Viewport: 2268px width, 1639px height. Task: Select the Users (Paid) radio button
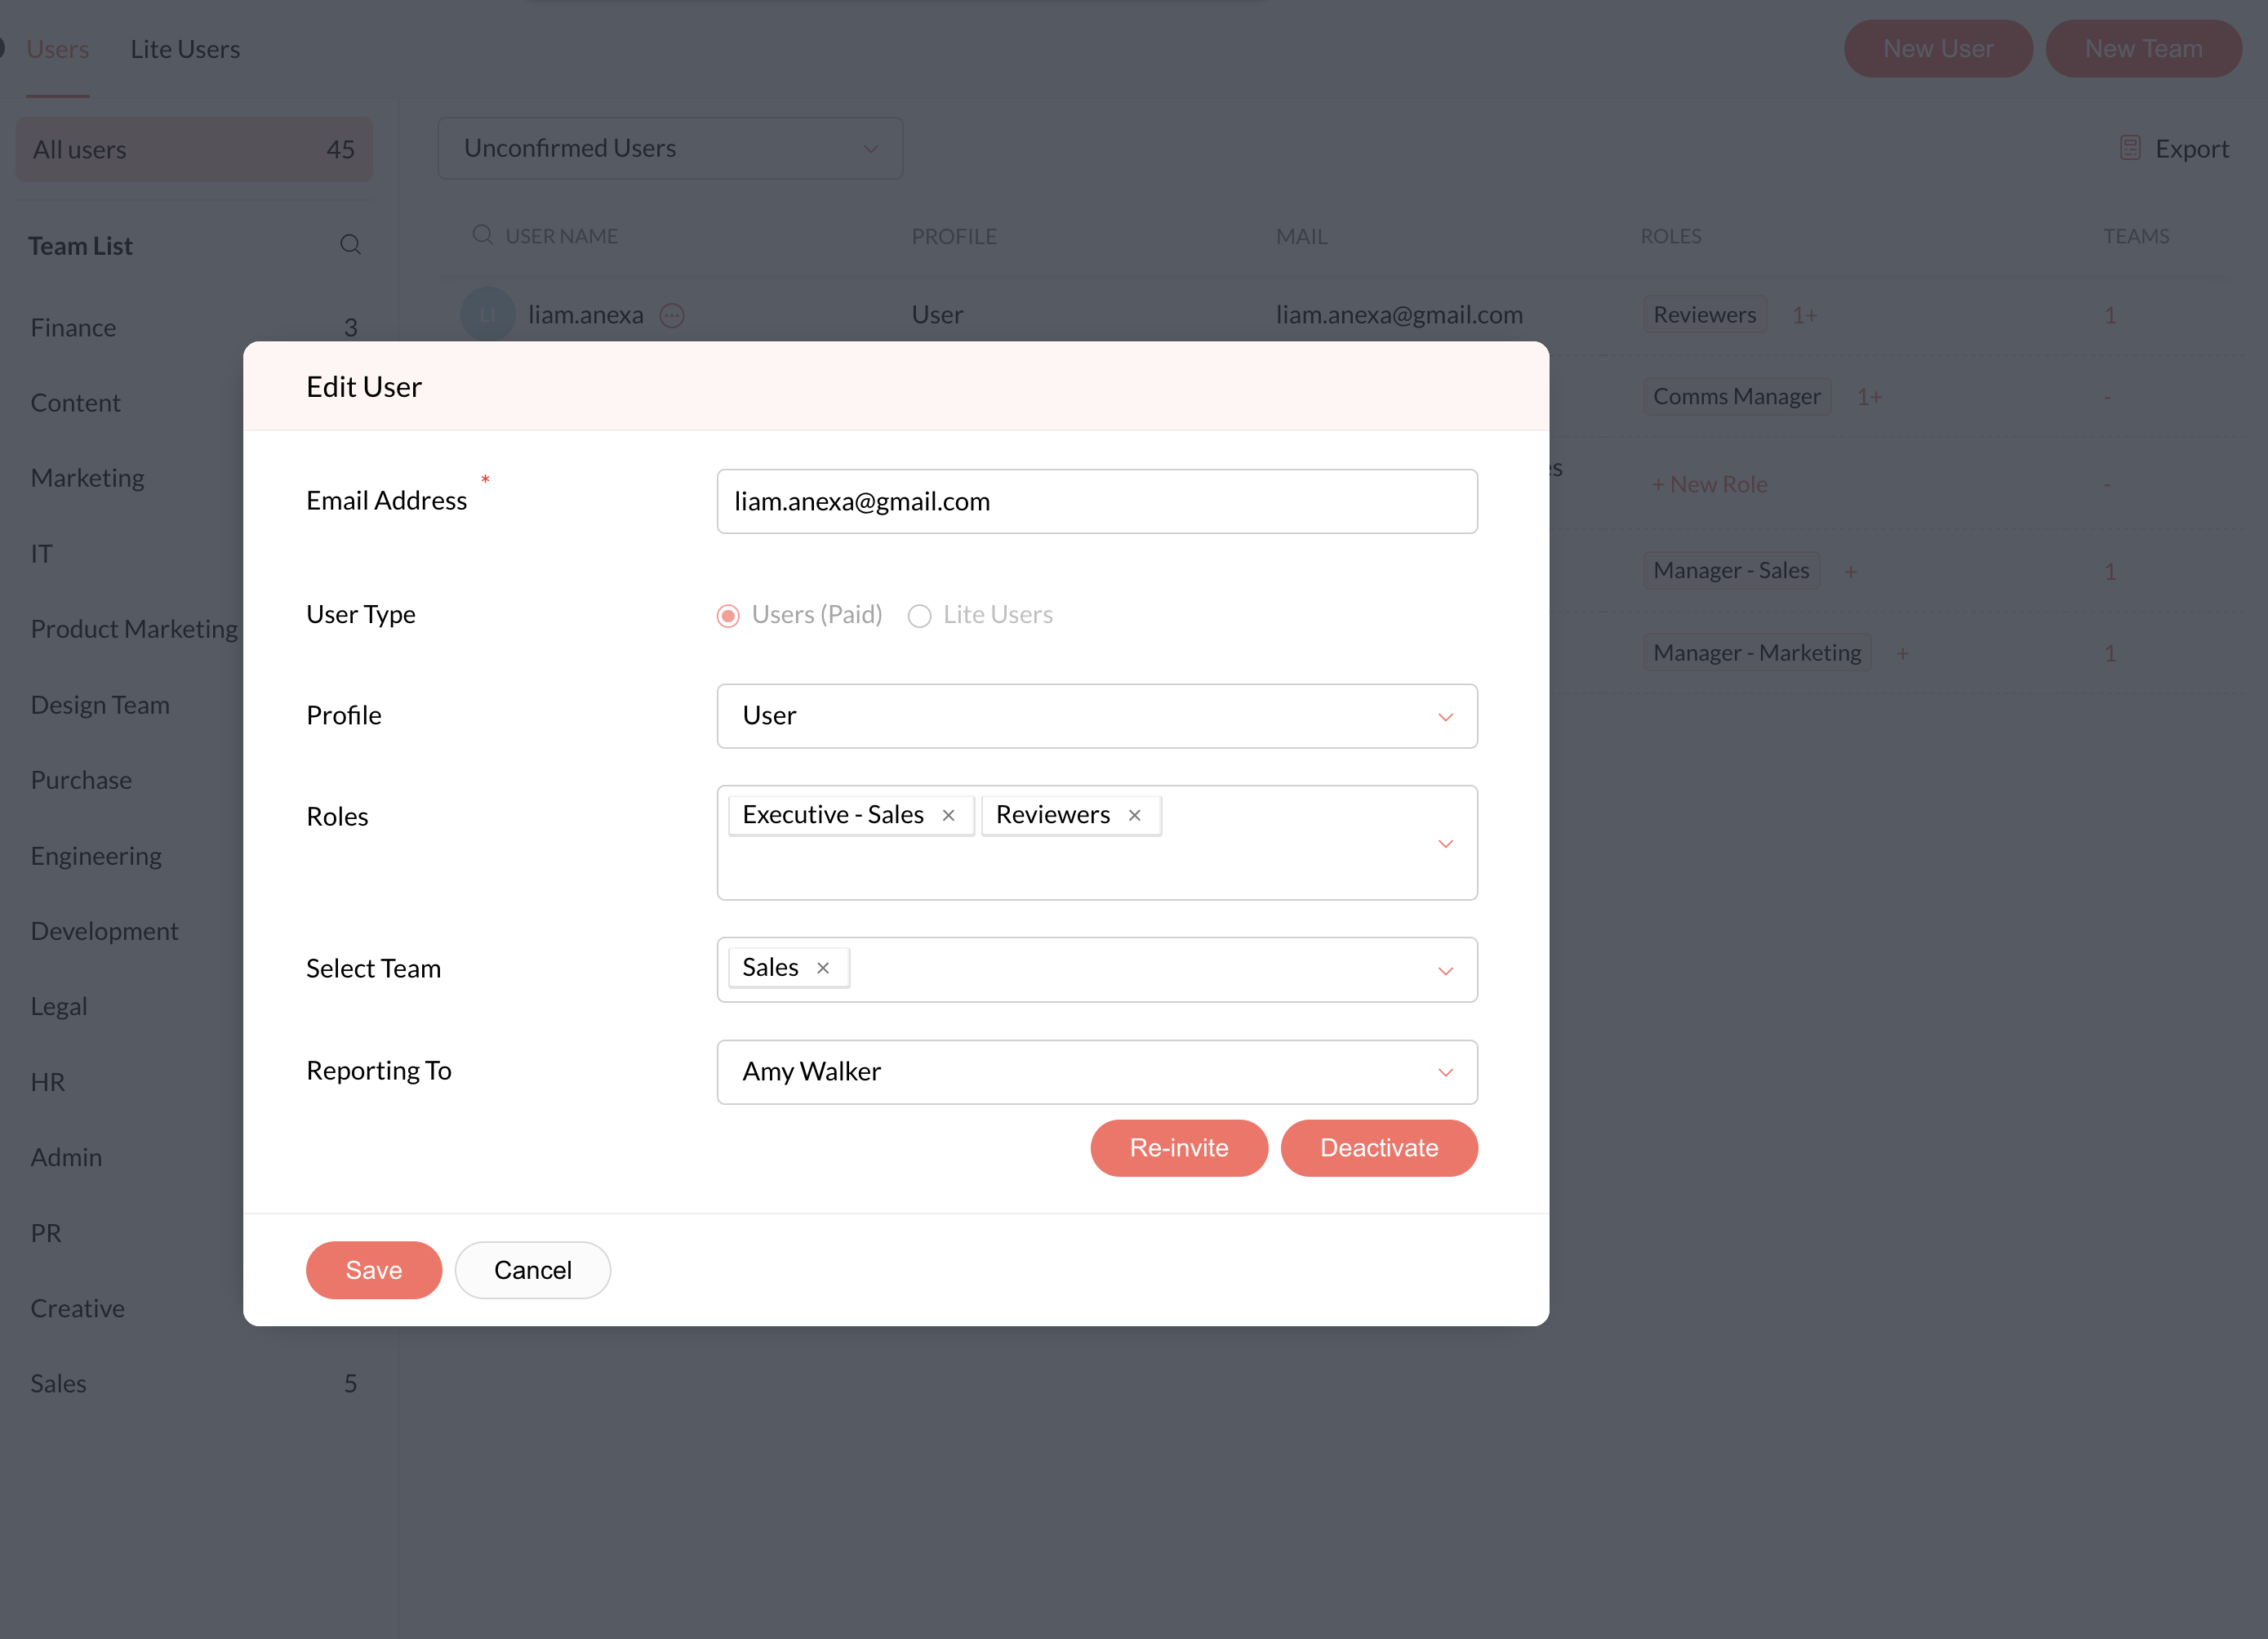[x=728, y=616]
